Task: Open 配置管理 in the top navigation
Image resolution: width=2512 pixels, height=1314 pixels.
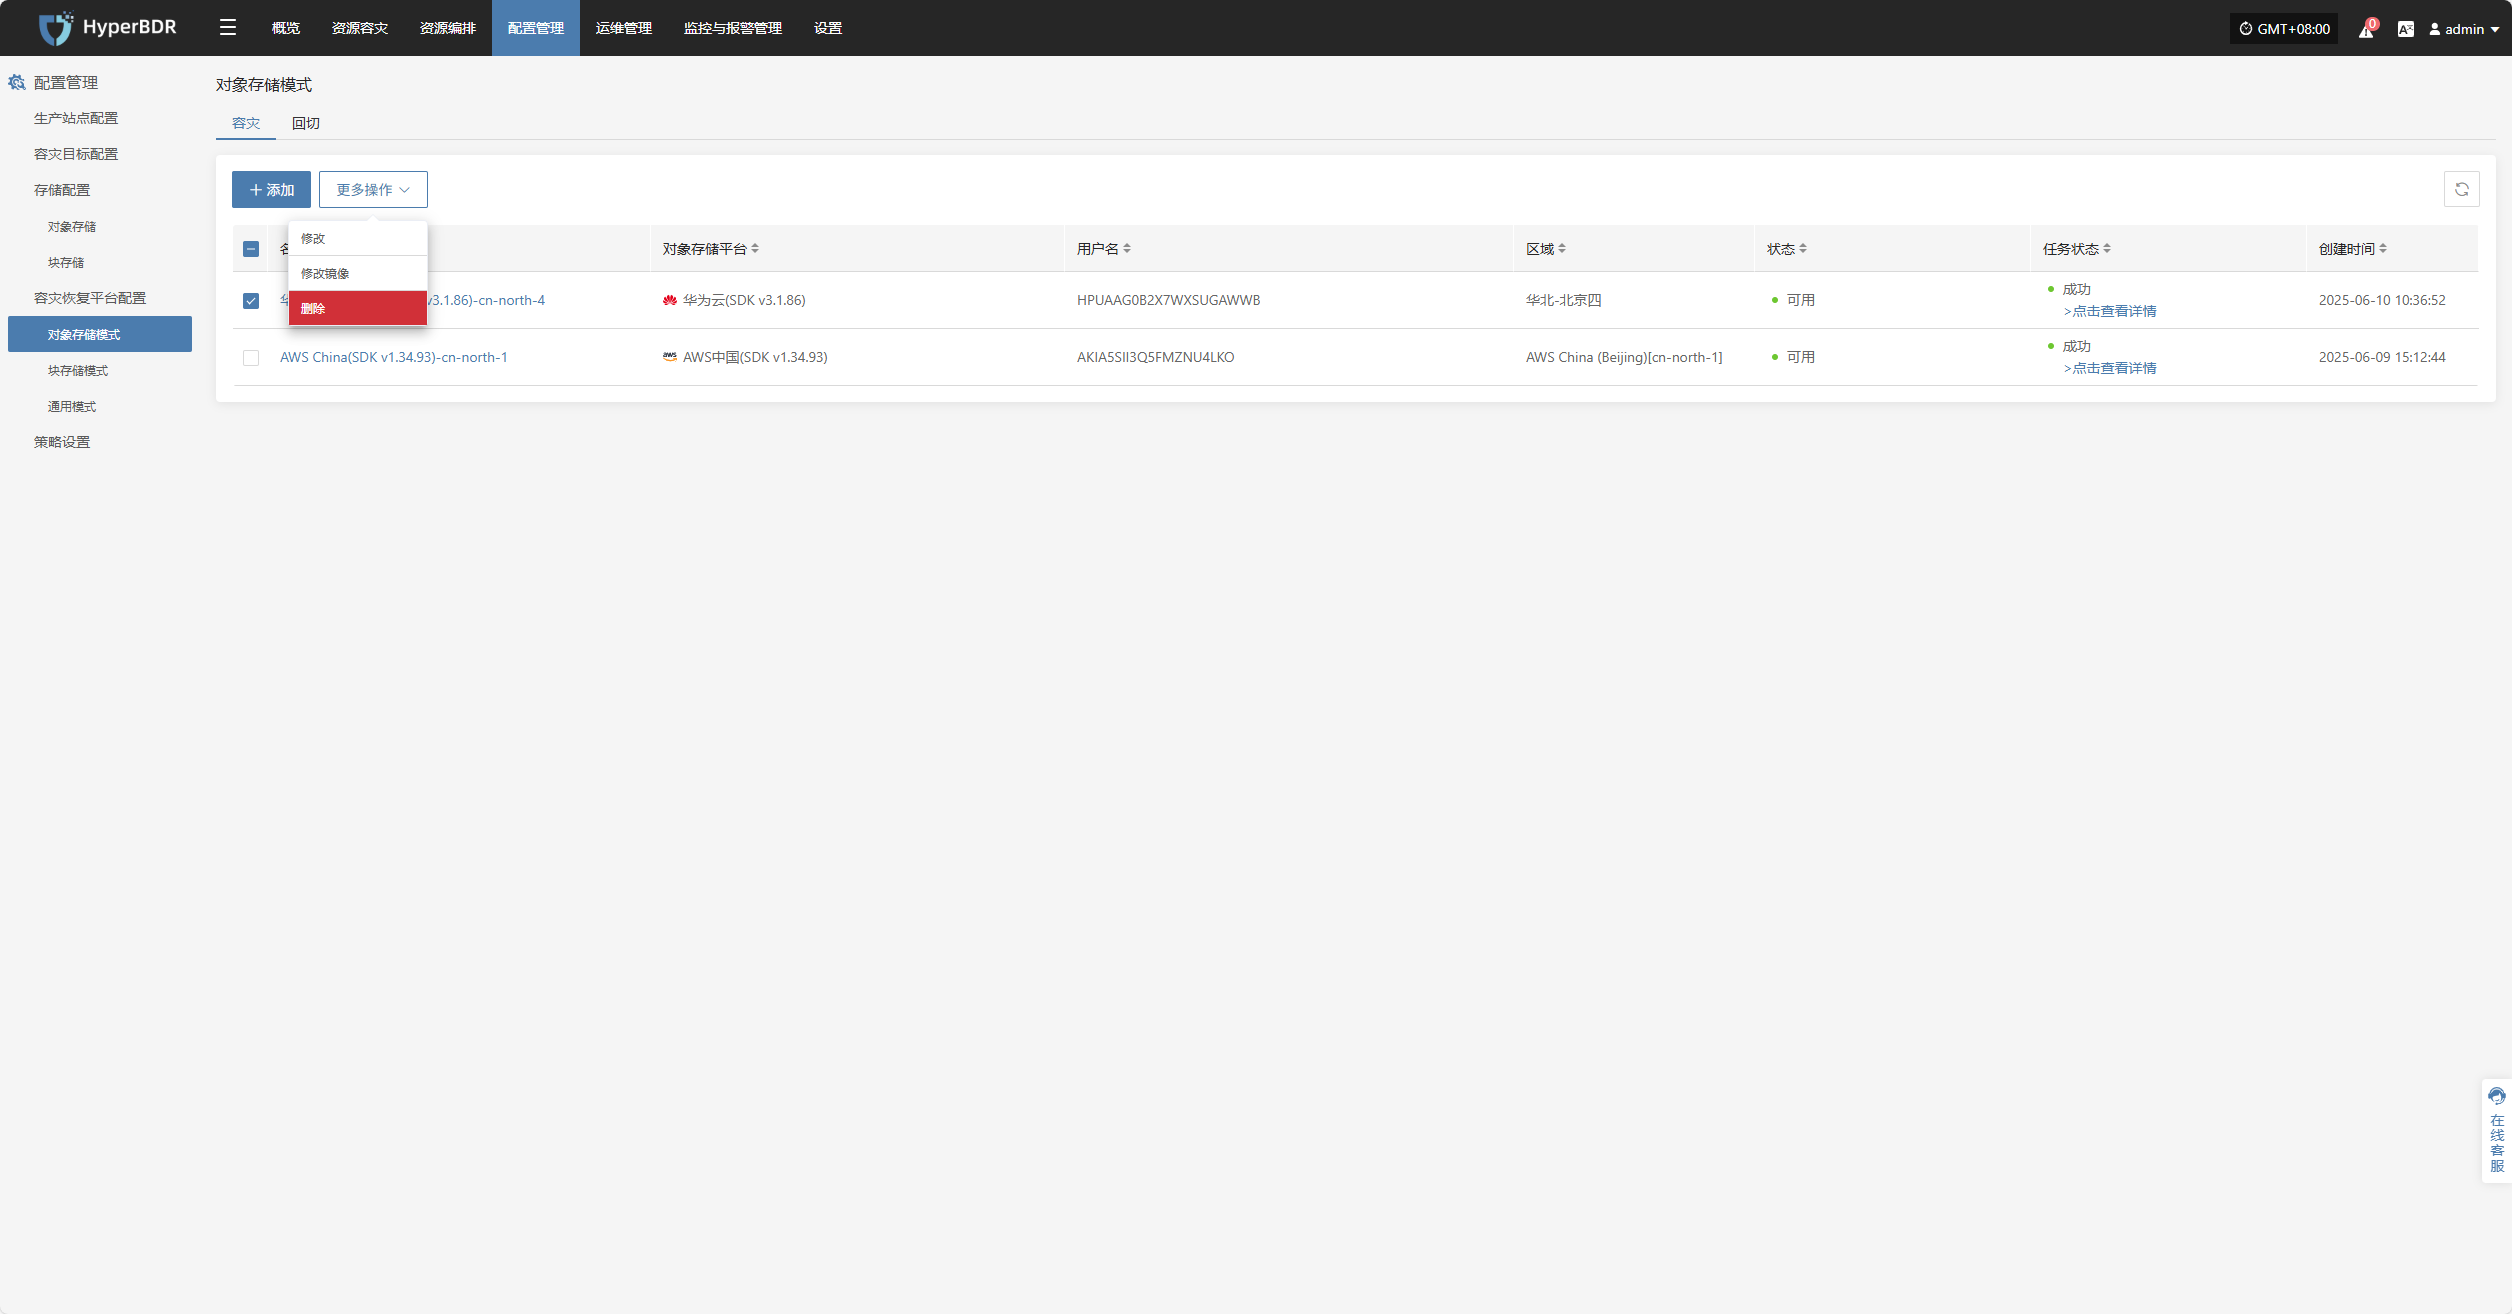Action: (x=536, y=28)
